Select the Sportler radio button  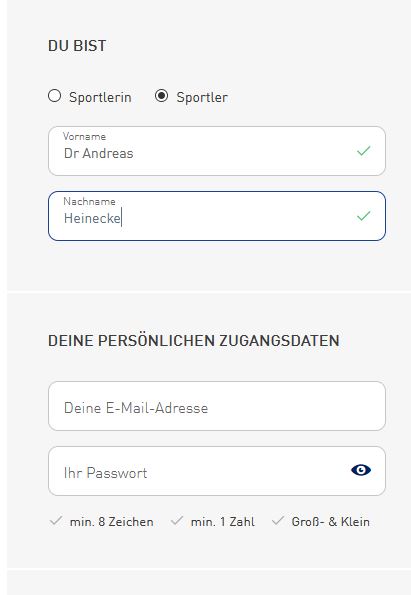[162, 96]
